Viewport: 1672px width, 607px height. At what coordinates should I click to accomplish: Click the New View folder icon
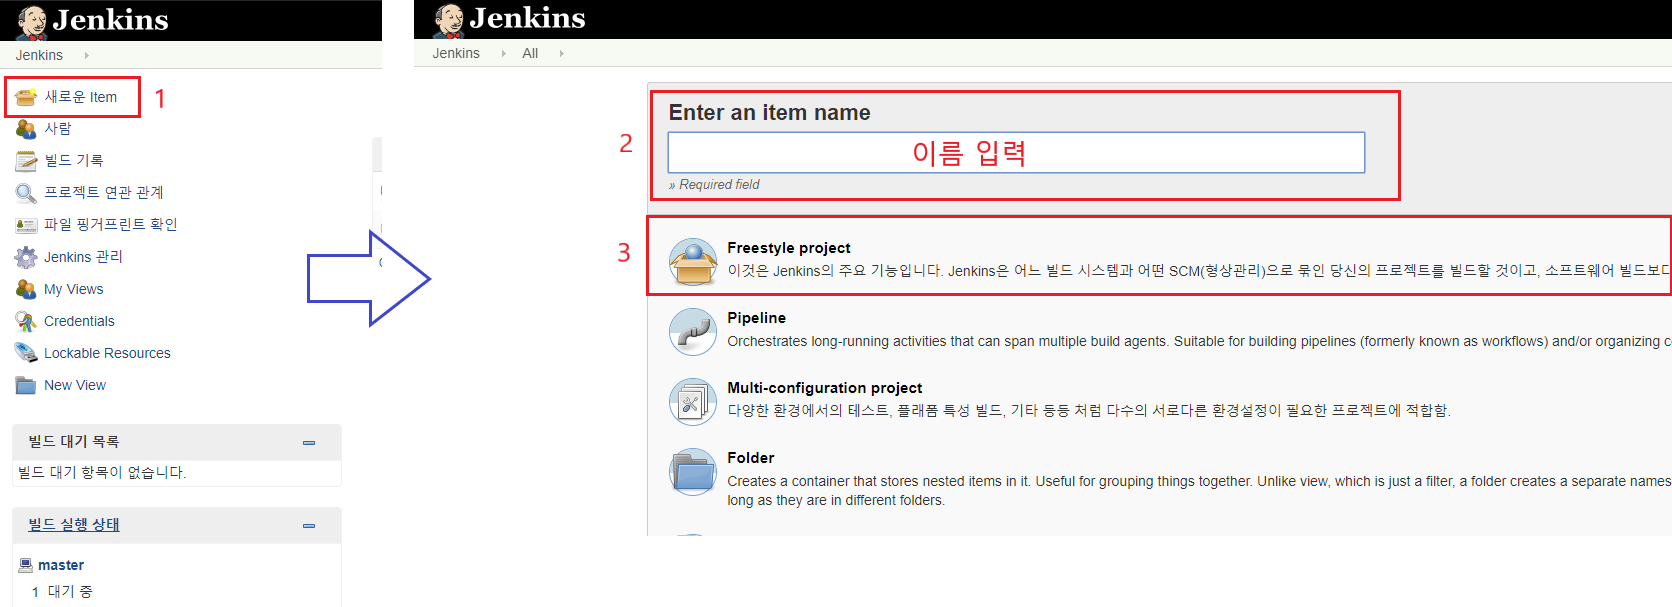pyautogui.click(x=26, y=385)
